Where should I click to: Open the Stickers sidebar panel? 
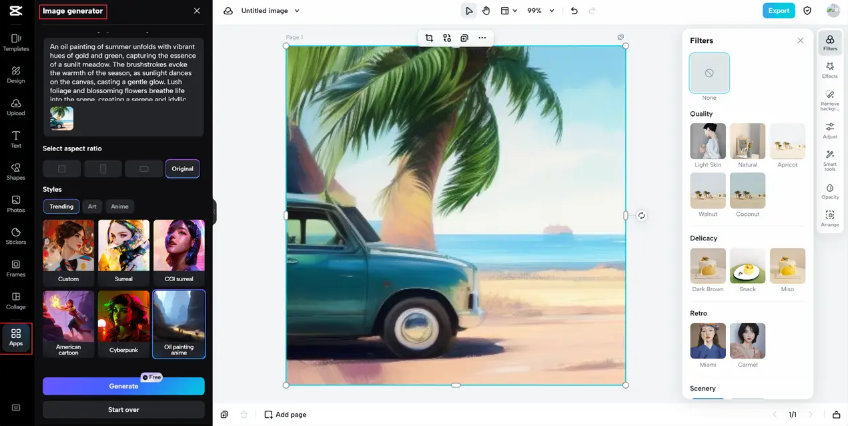[x=16, y=236]
